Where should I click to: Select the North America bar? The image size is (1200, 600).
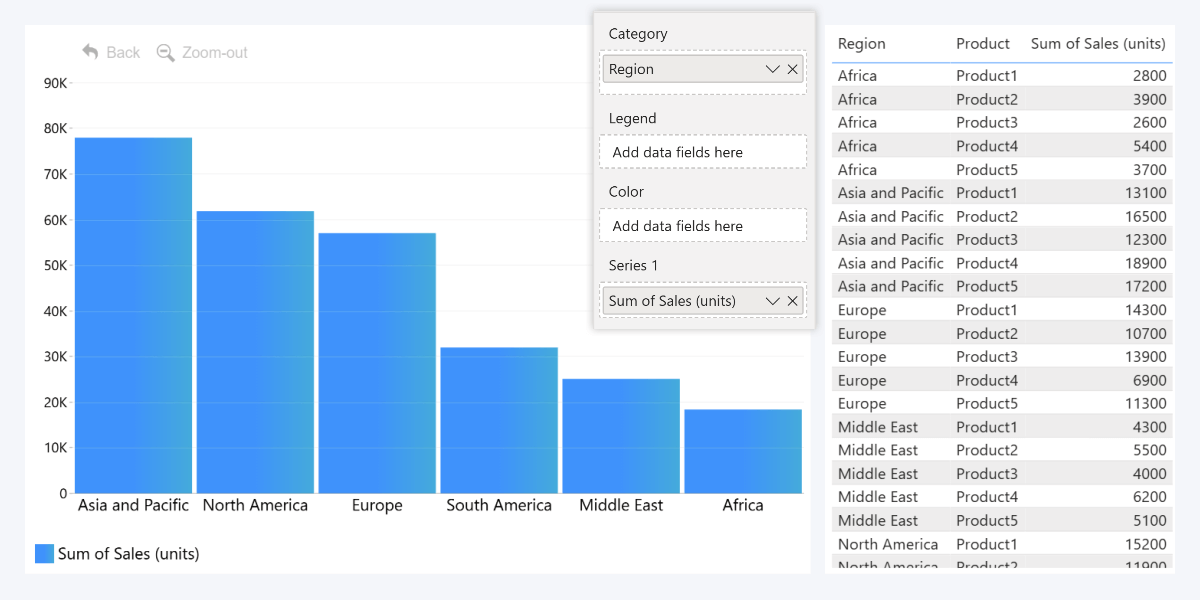pyautogui.click(x=255, y=352)
